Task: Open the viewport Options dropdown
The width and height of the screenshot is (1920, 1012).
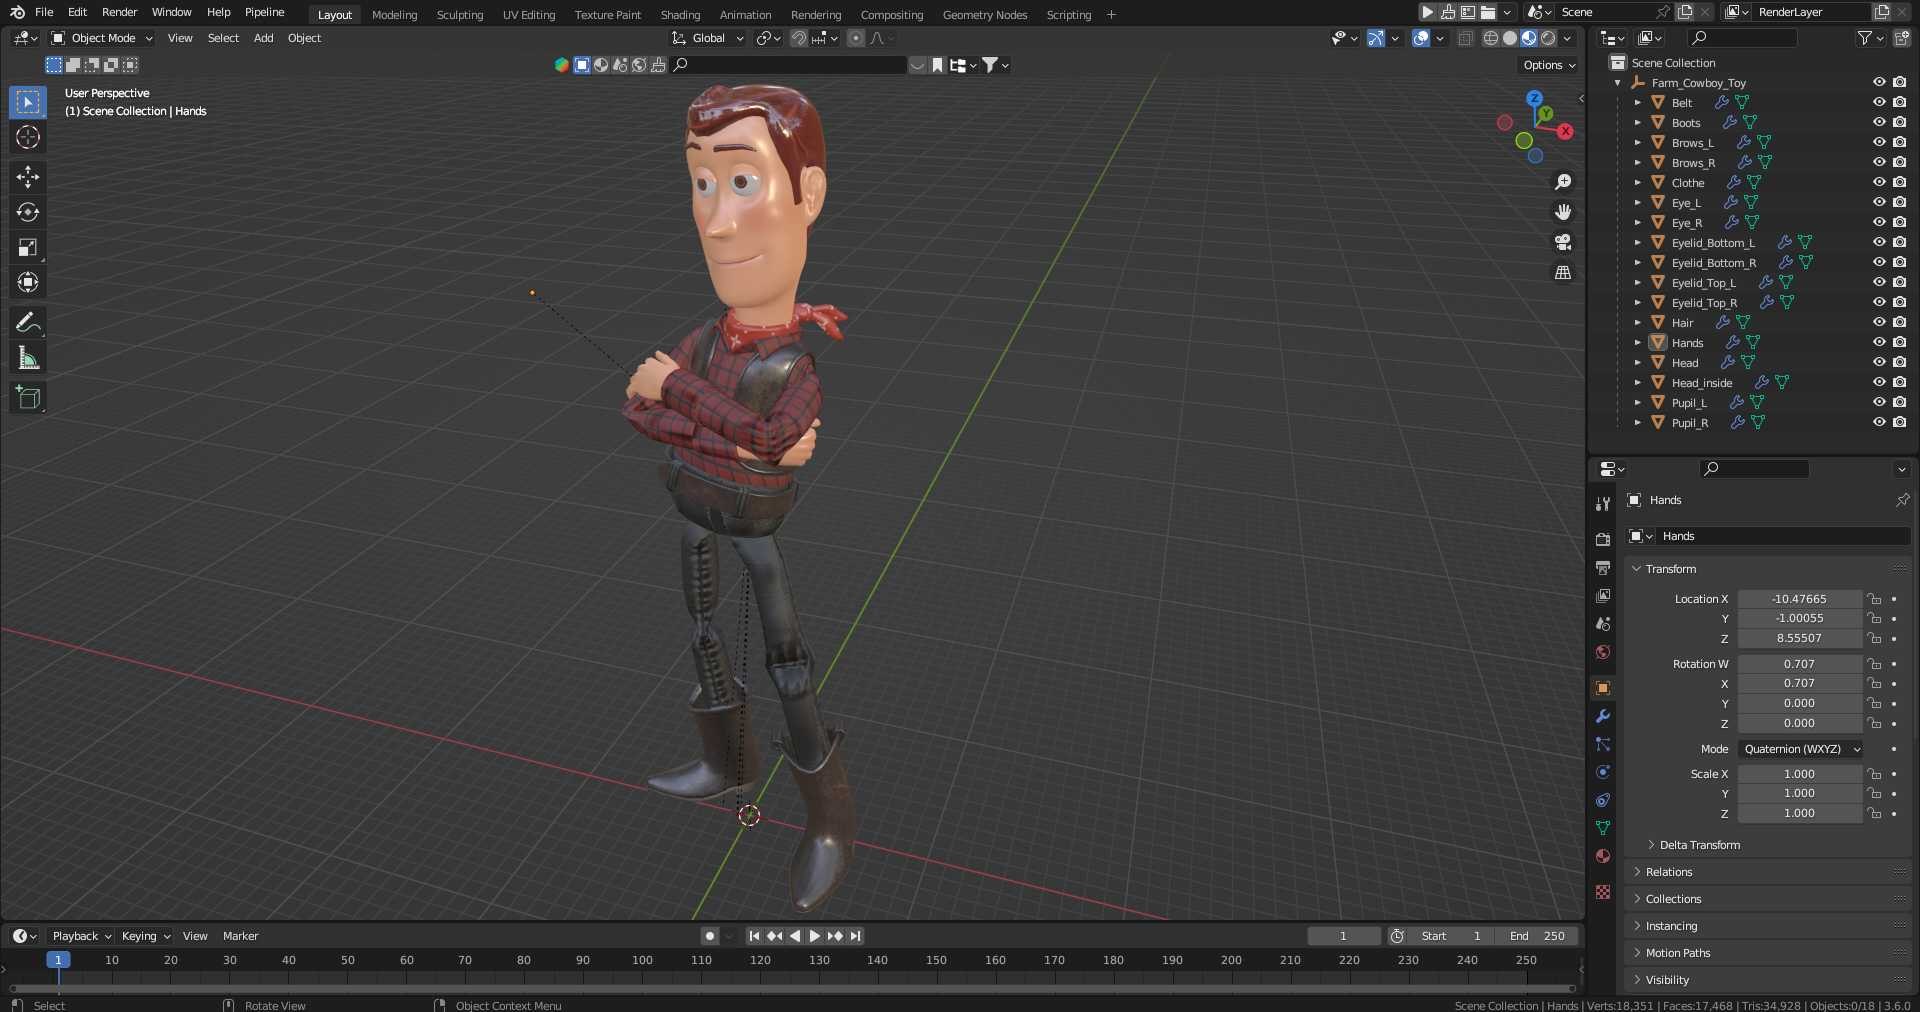Action: tap(1549, 65)
